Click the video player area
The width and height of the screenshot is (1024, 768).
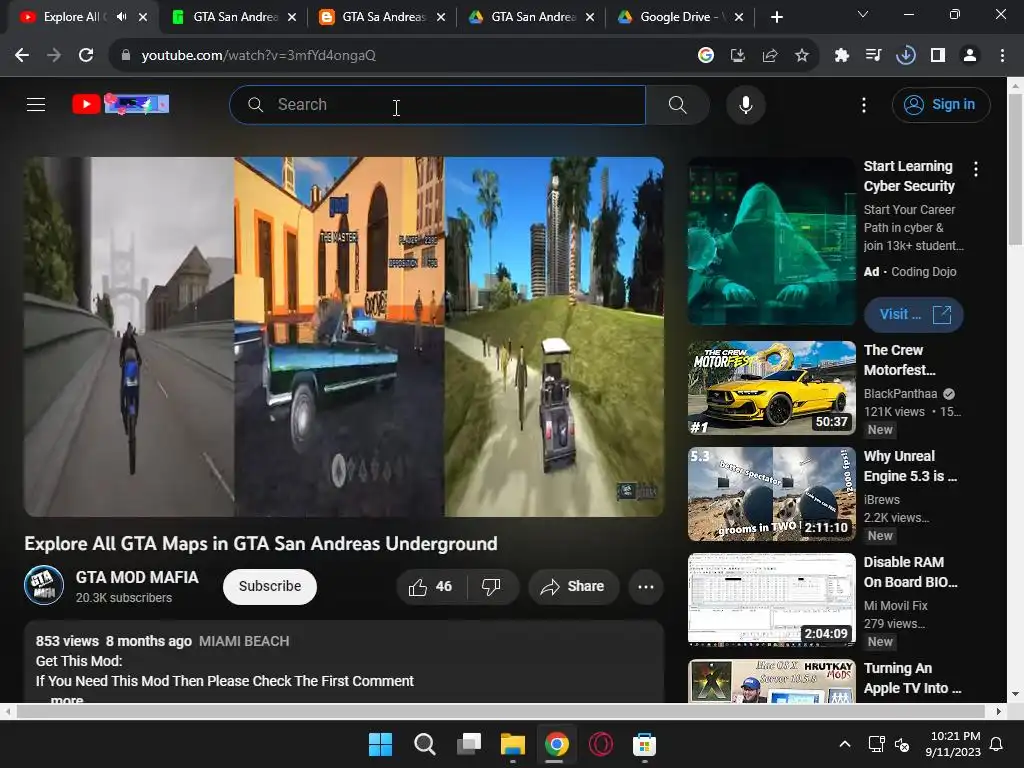click(x=344, y=336)
